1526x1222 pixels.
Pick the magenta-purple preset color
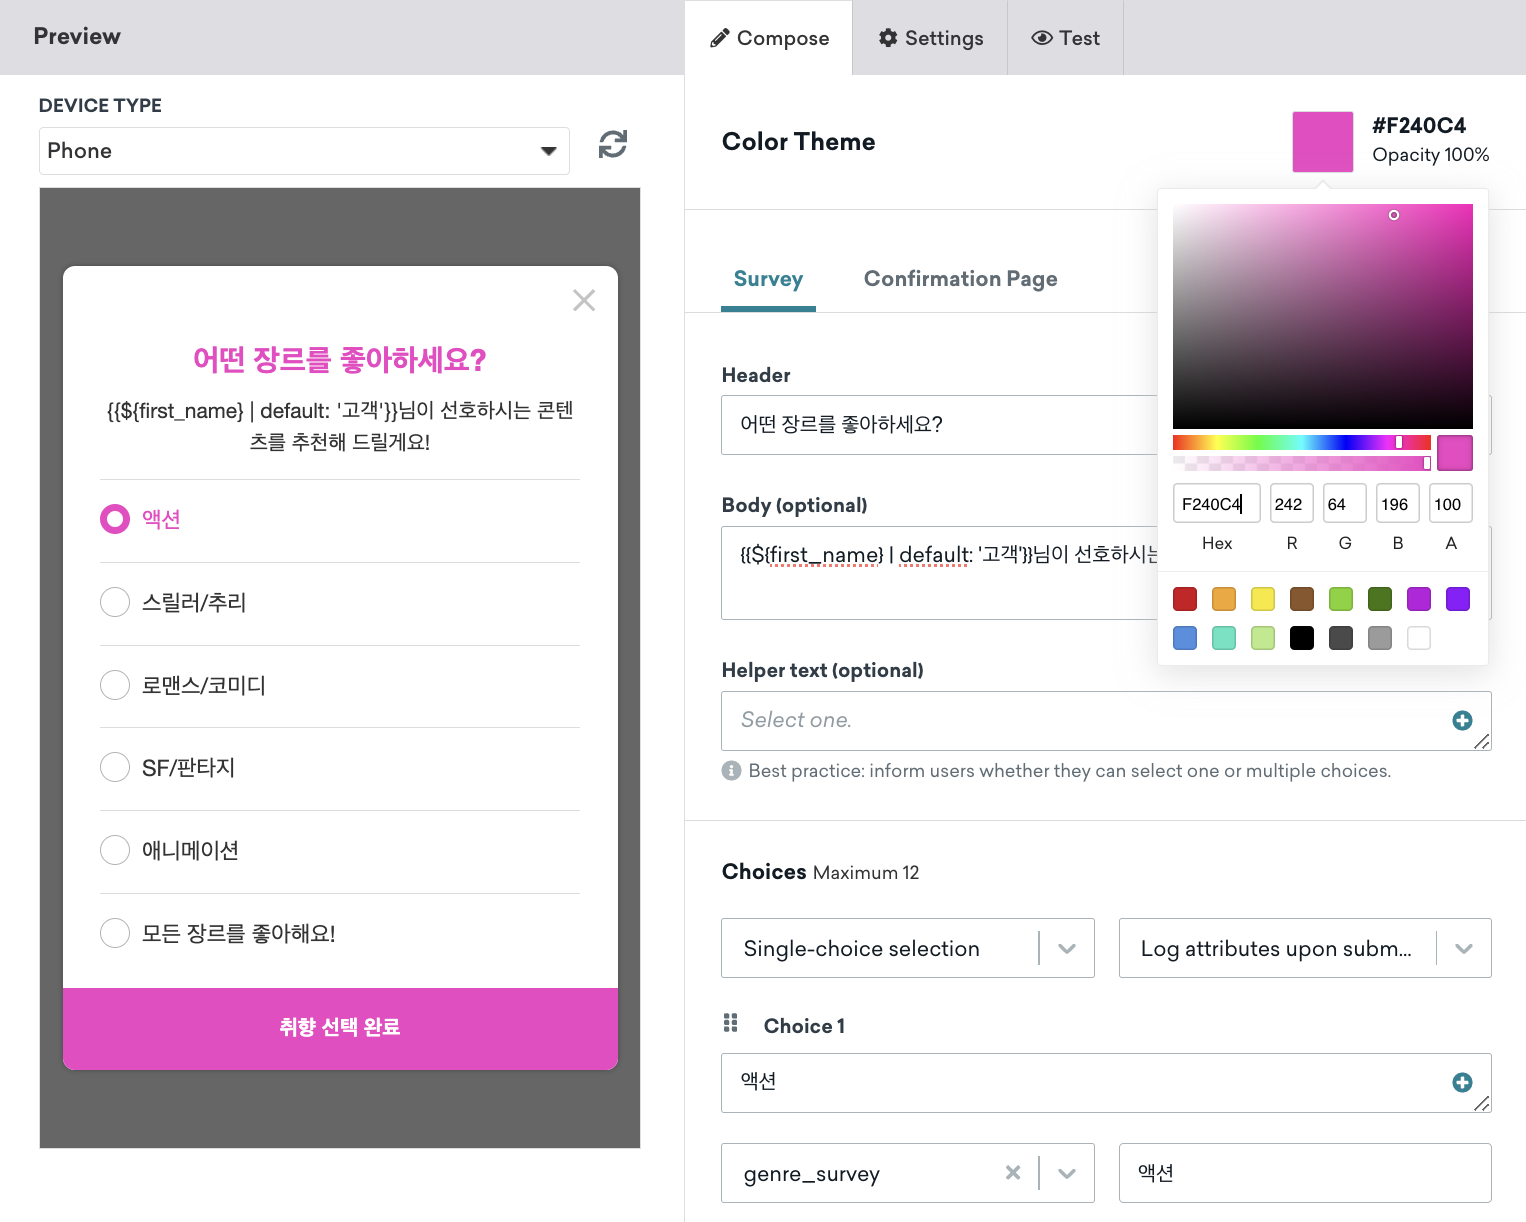[x=1419, y=599]
